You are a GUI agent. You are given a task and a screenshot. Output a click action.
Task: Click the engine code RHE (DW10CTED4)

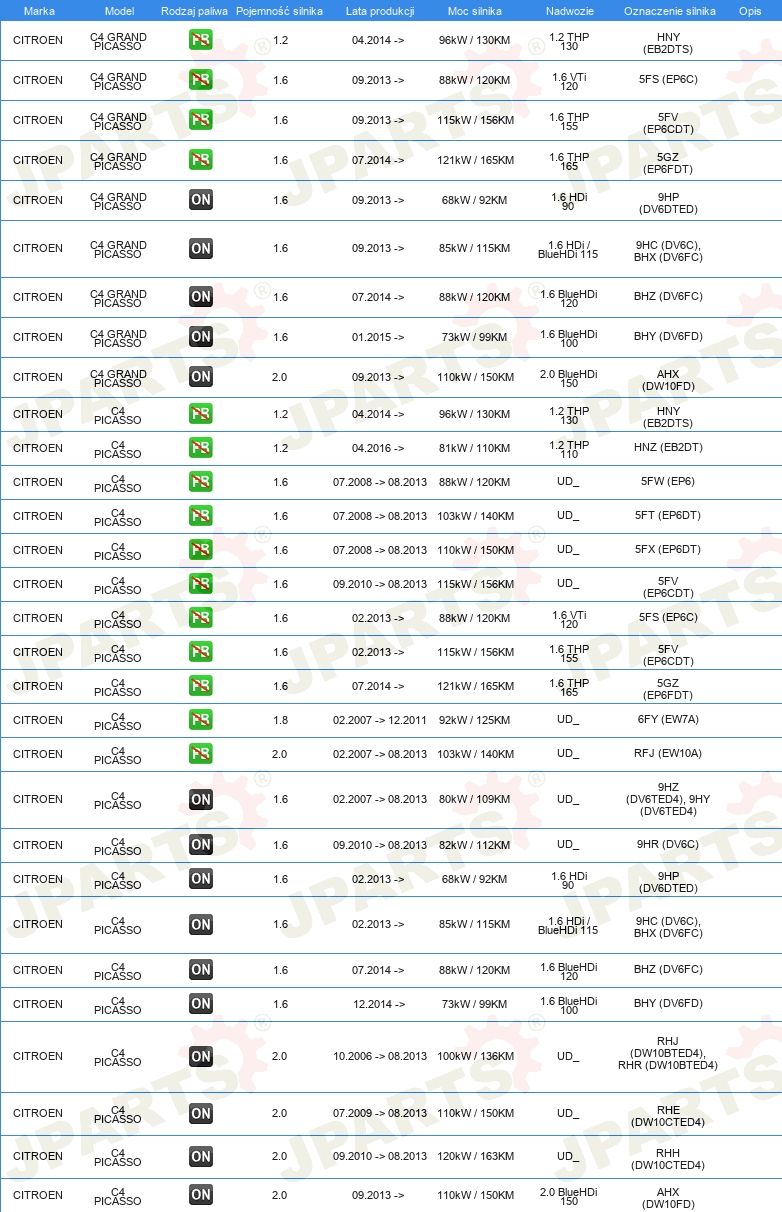click(668, 1114)
